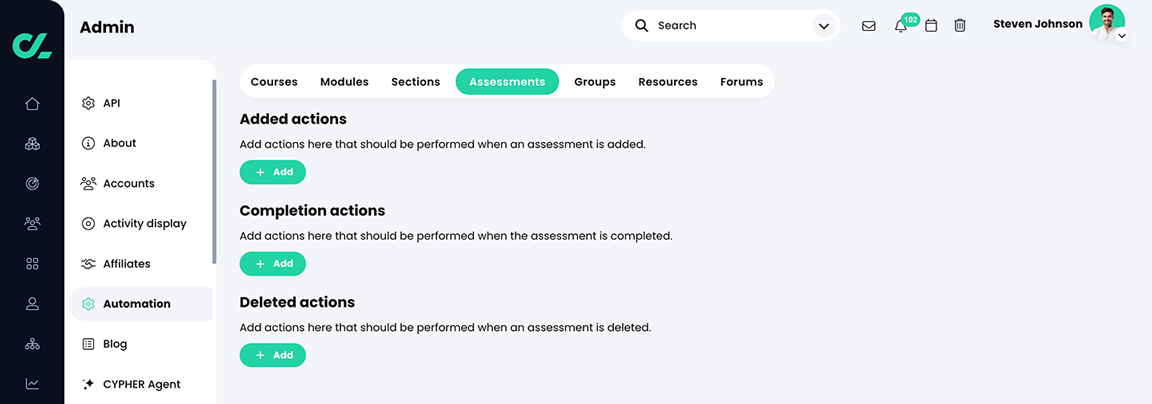The image size is (1152, 404).
Task: Open the cubes catalog icon in left rail
Action: pos(32,144)
